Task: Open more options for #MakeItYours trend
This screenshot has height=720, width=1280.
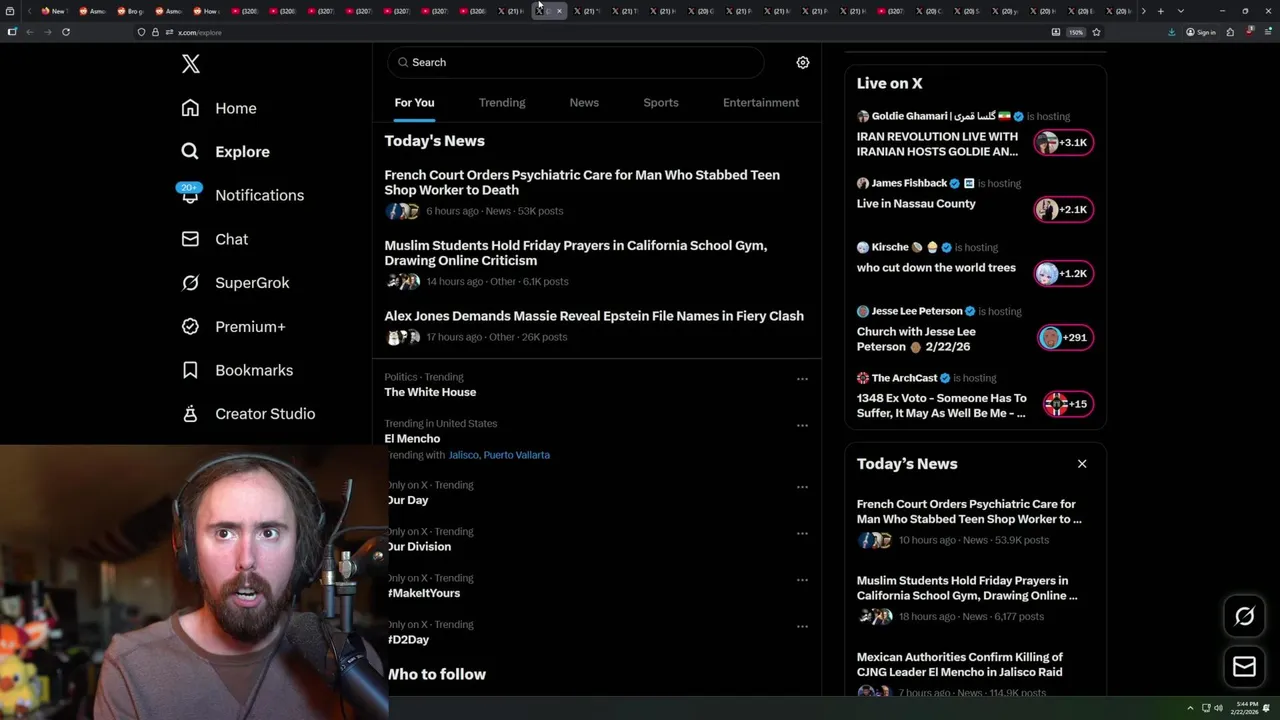Action: click(802, 580)
